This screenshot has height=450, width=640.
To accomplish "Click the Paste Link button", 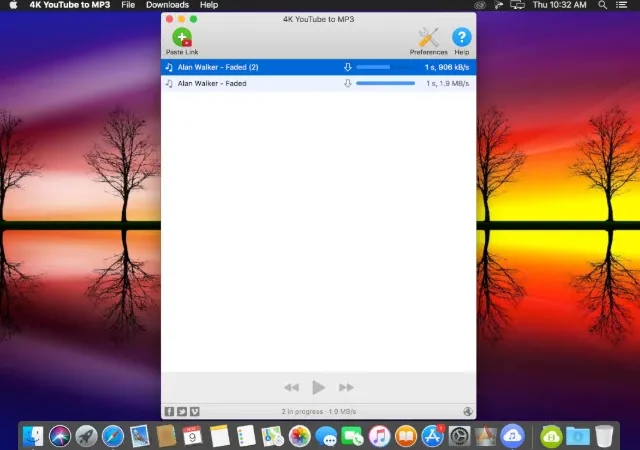I will pos(182,41).
